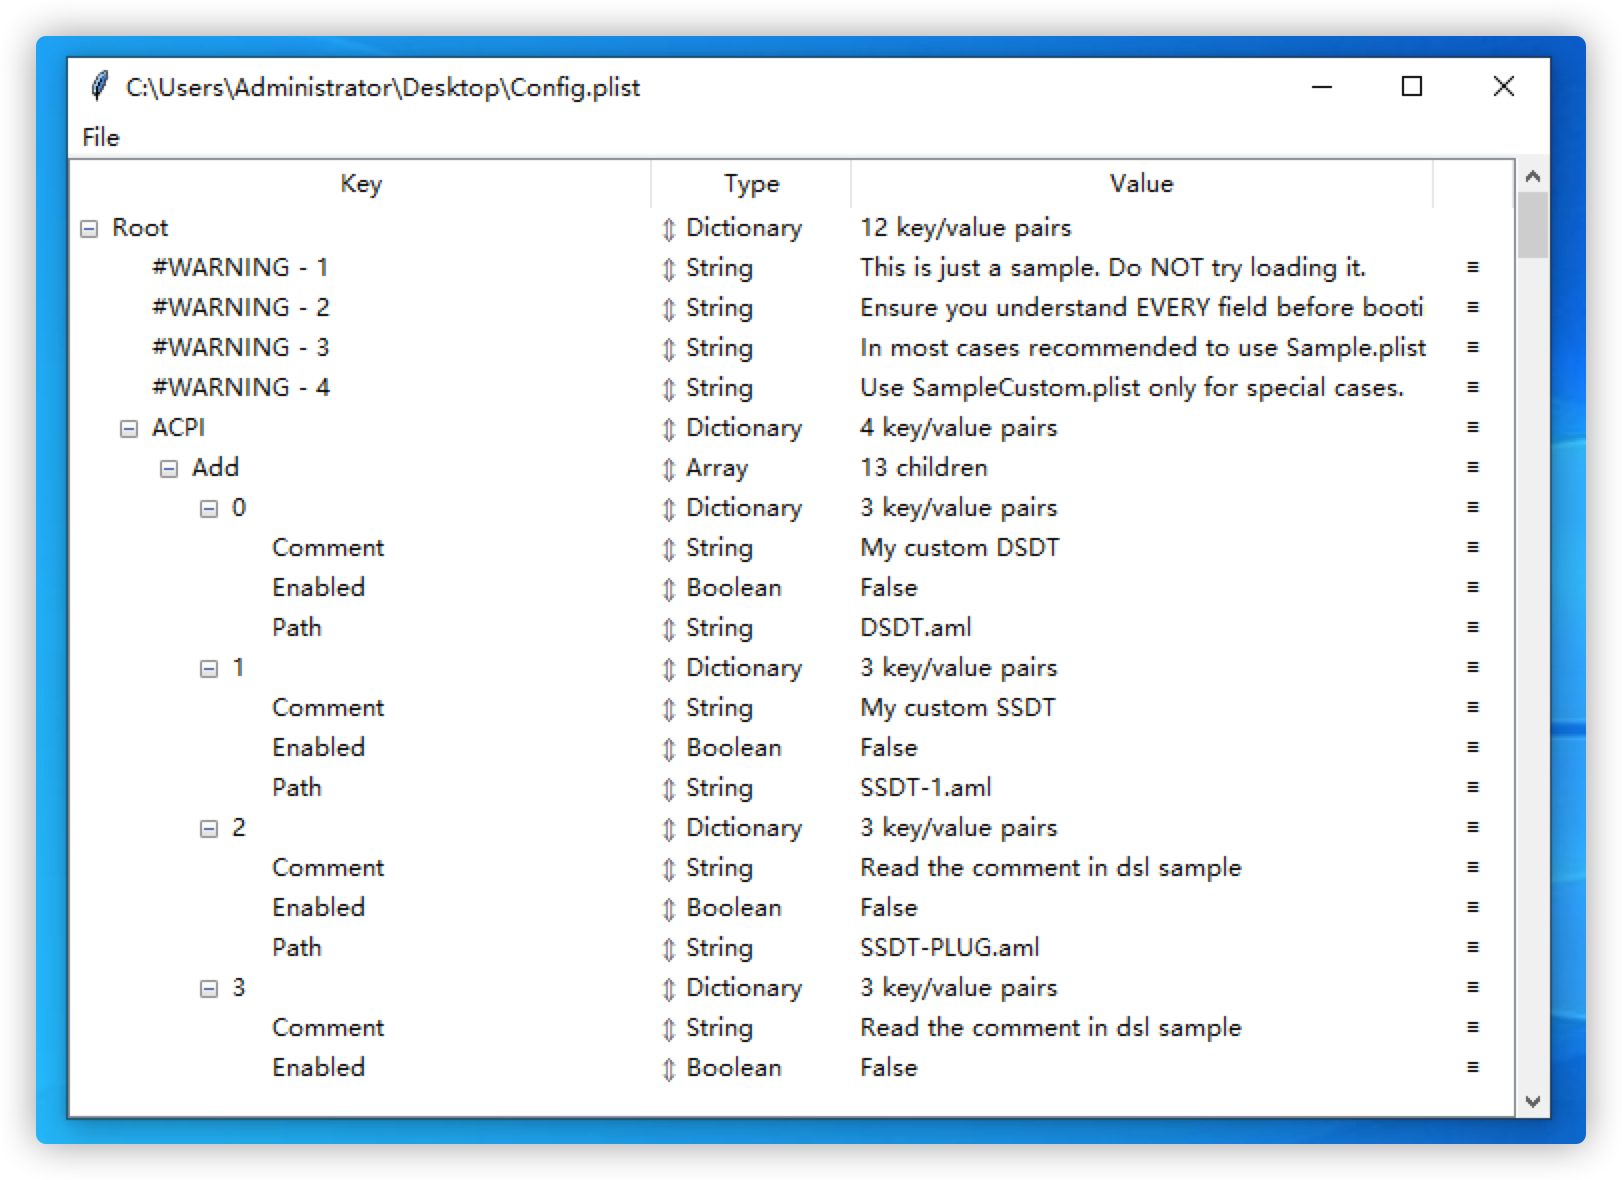Click value '12 key/value pairs'

pos(965,228)
